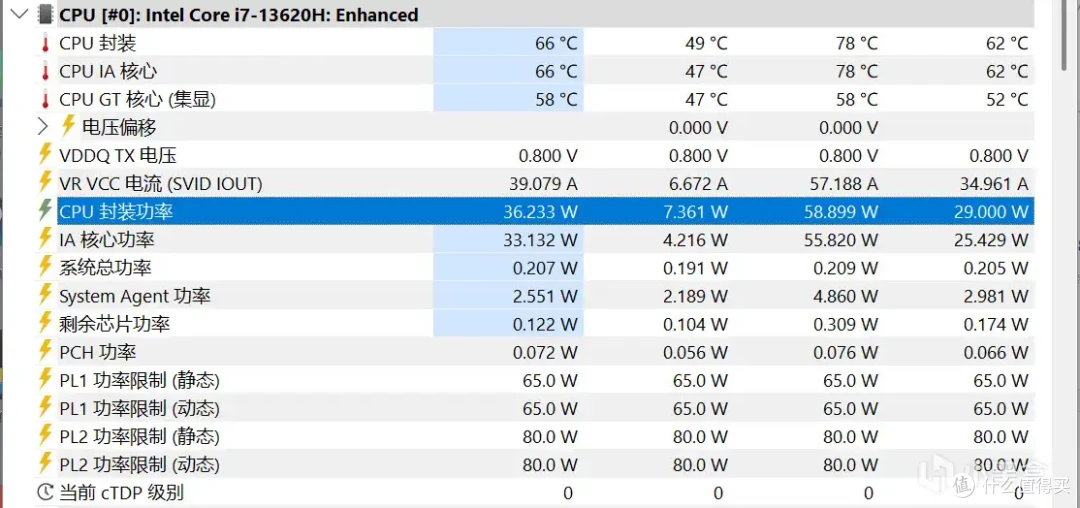1080x508 pixels.
Task: Select the IA 核心功率 row label
Action: 107,240
